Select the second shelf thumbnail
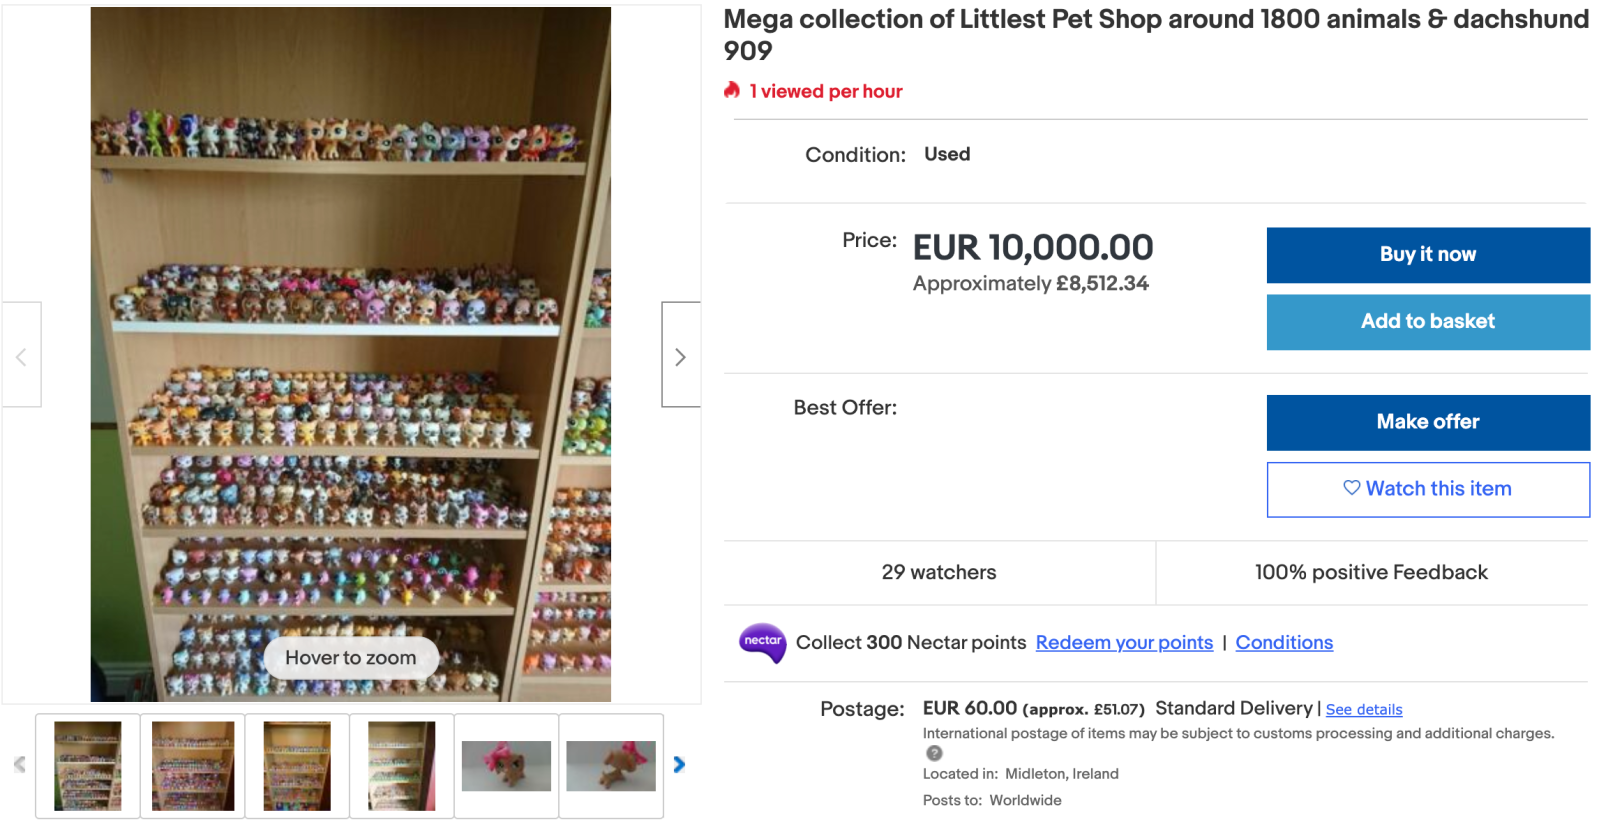Screen dimensions: 1599x822 193,766
